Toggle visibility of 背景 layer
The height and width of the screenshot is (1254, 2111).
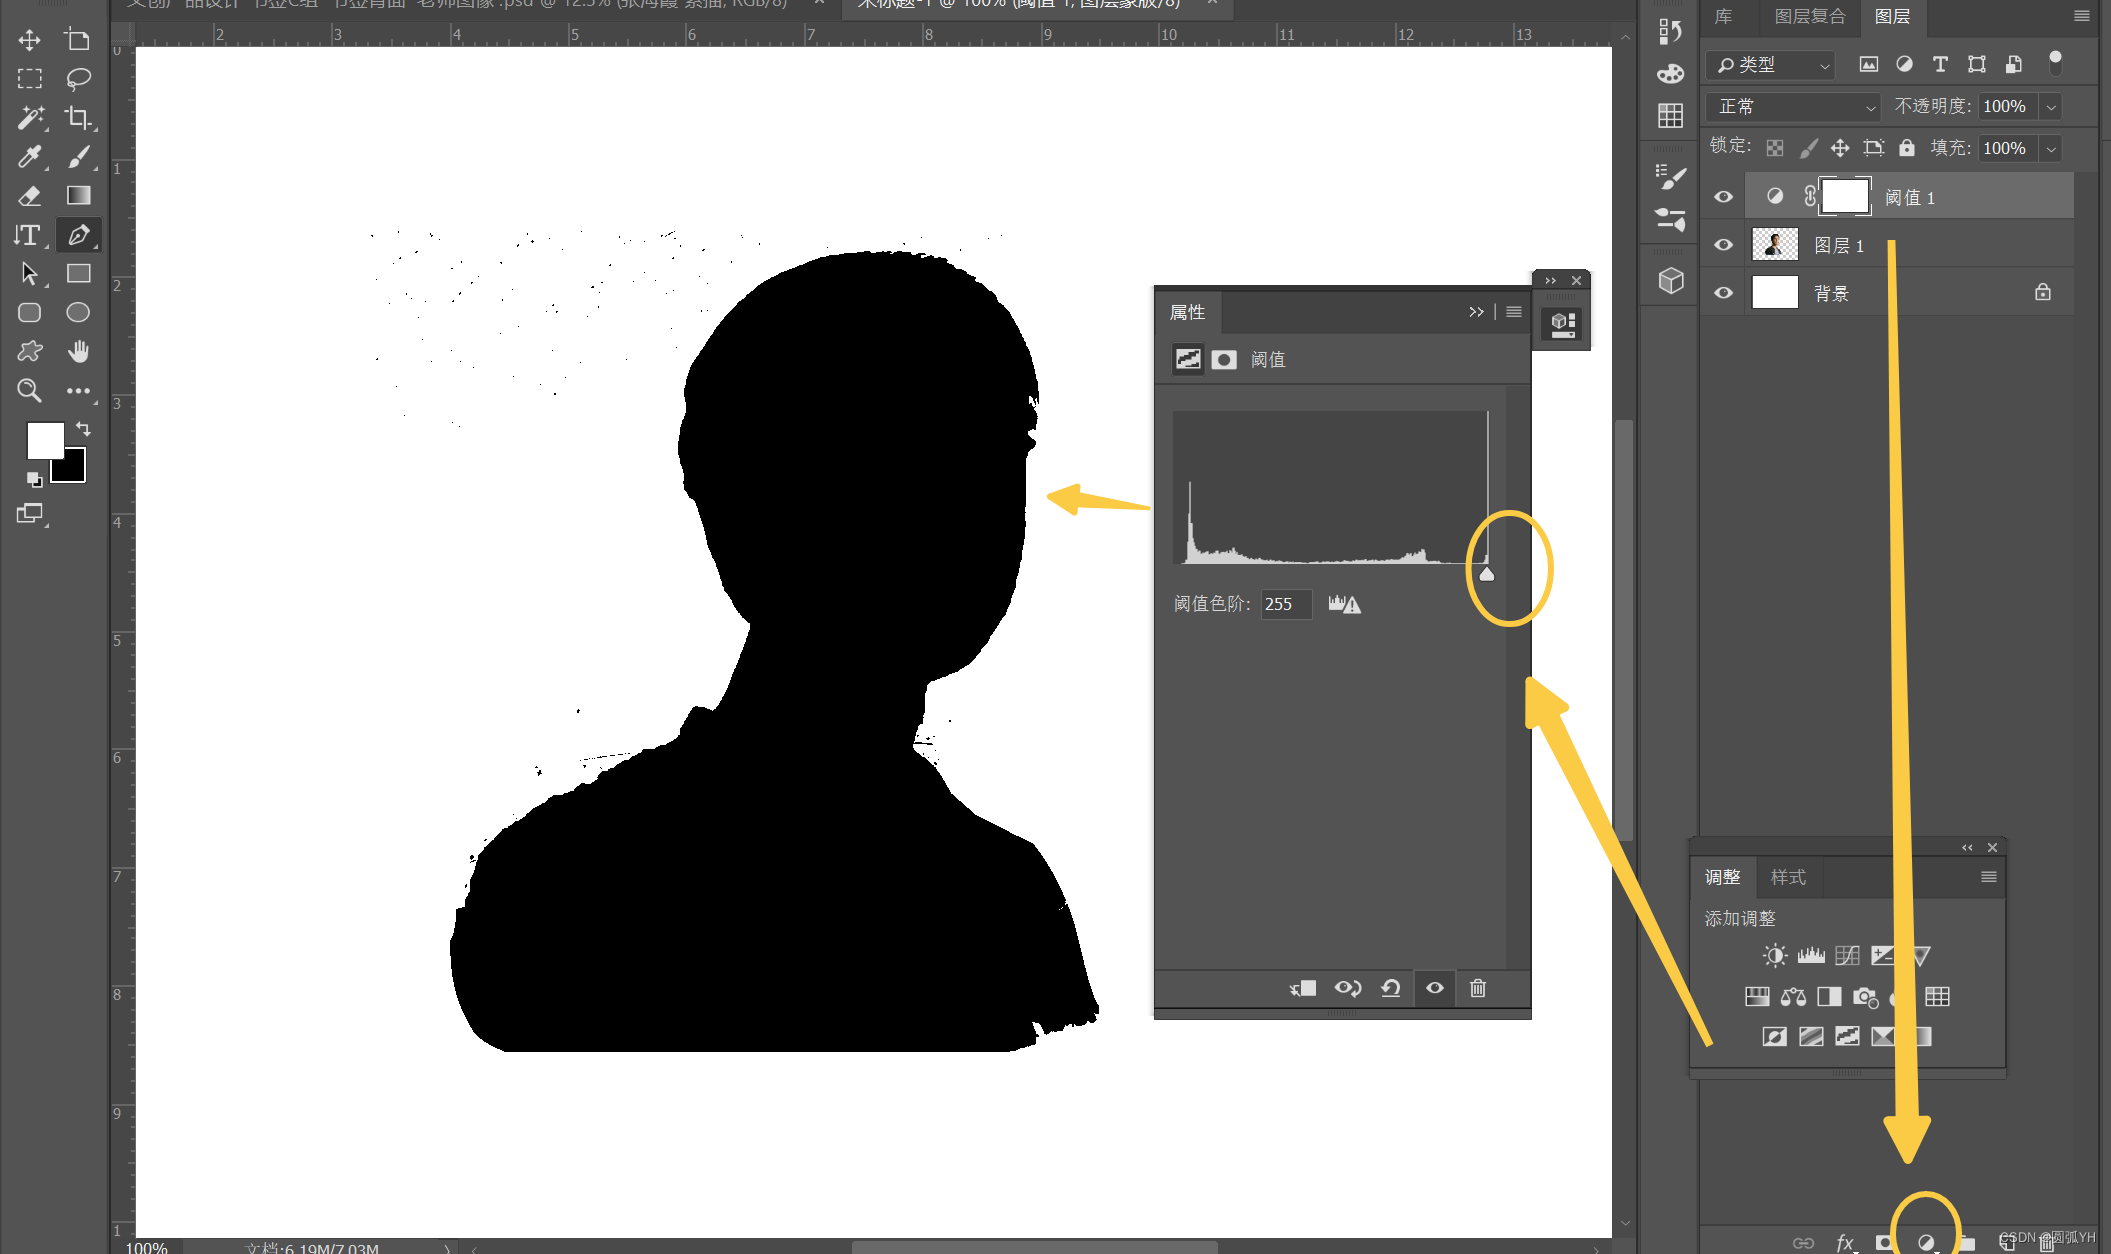(1723, 293)
